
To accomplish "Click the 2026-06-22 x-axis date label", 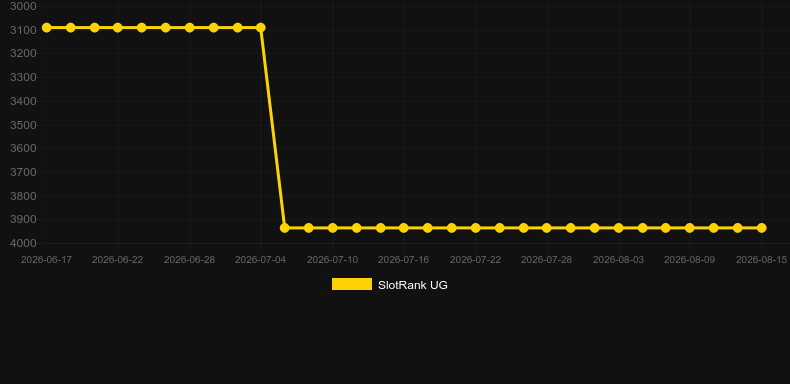I will point(117,260).
